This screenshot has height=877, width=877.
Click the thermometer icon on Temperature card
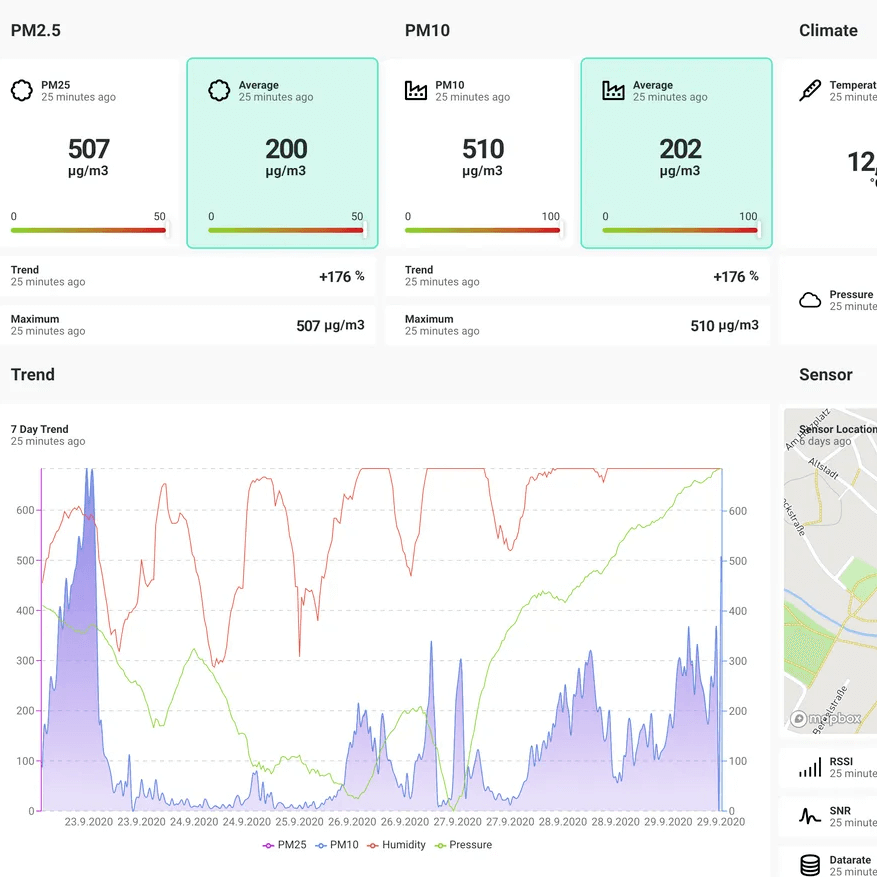(x=810, y=91)
